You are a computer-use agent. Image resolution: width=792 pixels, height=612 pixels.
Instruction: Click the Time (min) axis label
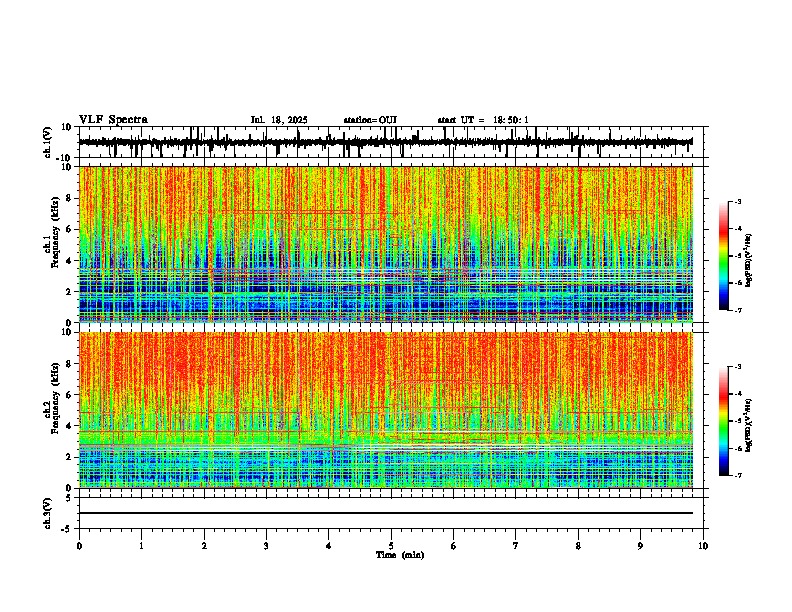pos(400,555)
